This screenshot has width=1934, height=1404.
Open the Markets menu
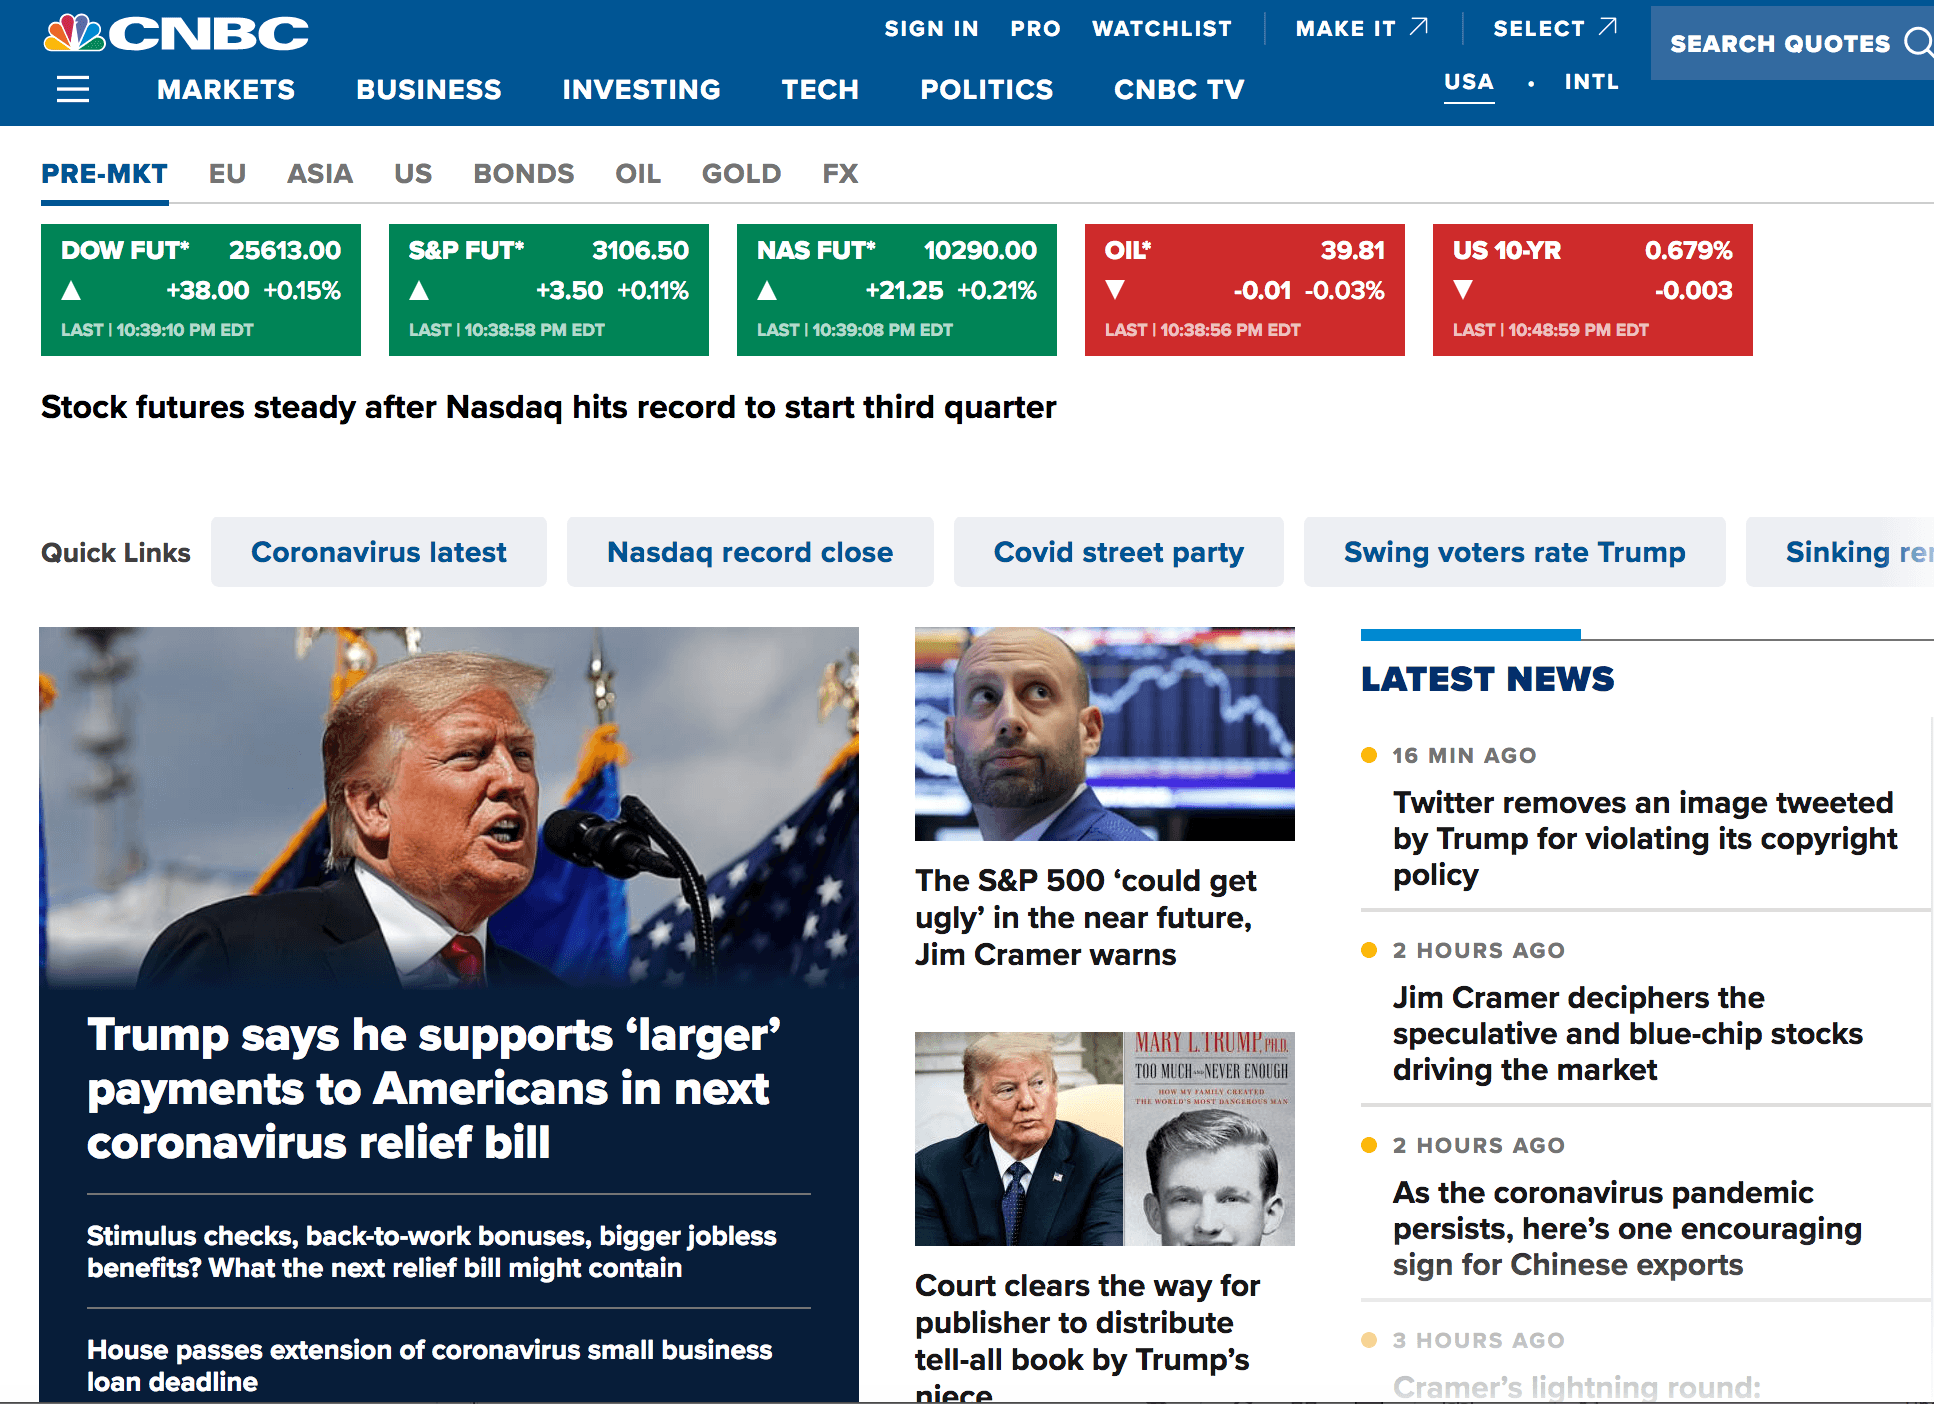pyautogui.click(x=226, y=90)
